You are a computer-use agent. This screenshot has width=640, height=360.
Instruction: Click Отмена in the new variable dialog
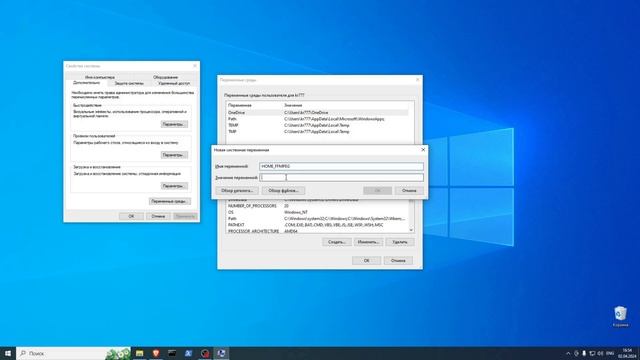coord(409,191)
